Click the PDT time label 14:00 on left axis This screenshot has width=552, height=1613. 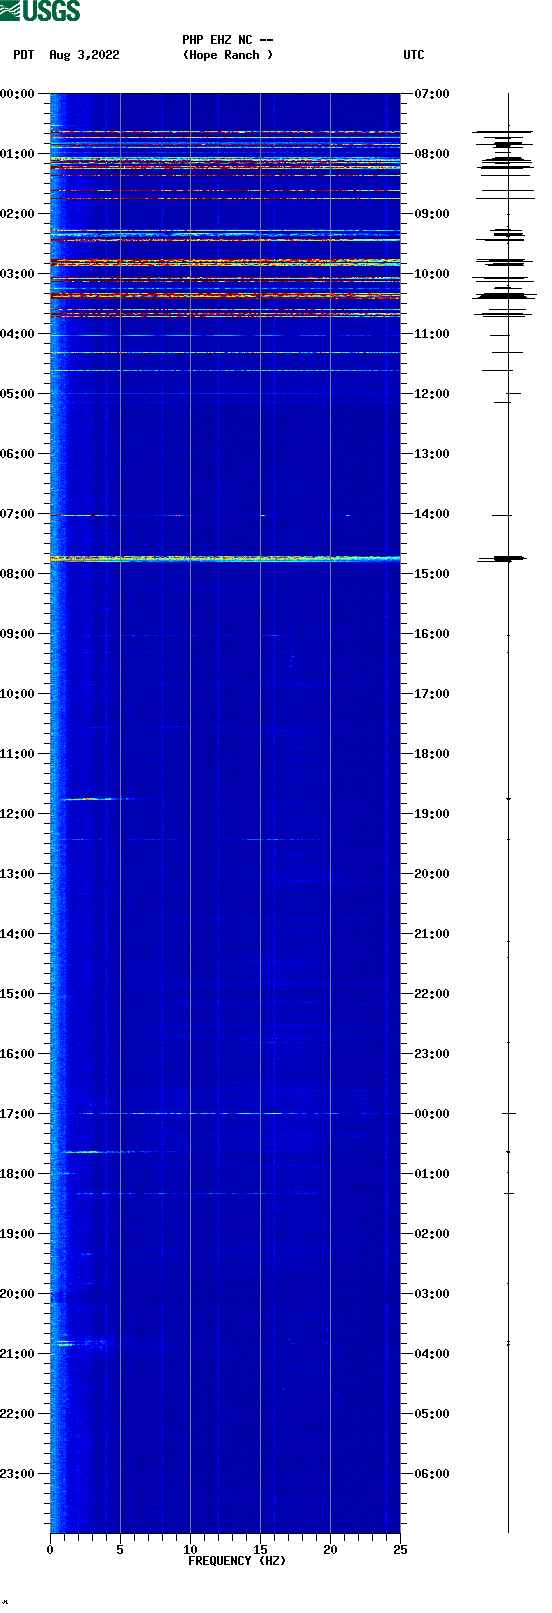coord(18,934)
